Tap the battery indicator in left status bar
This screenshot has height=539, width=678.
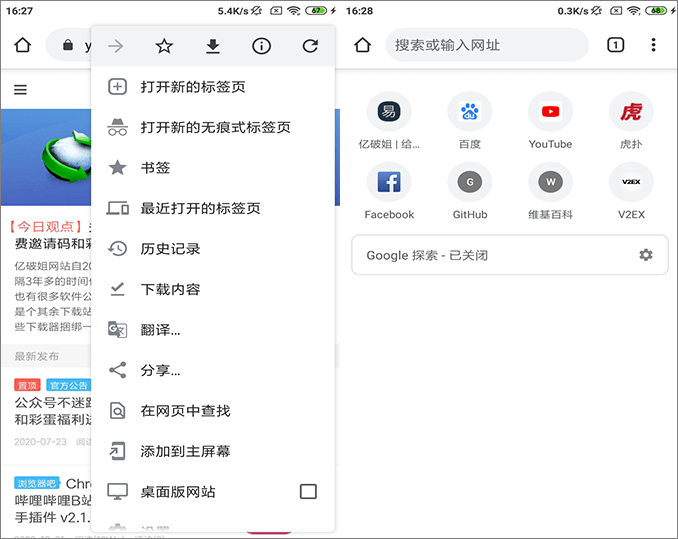[317, 11]
